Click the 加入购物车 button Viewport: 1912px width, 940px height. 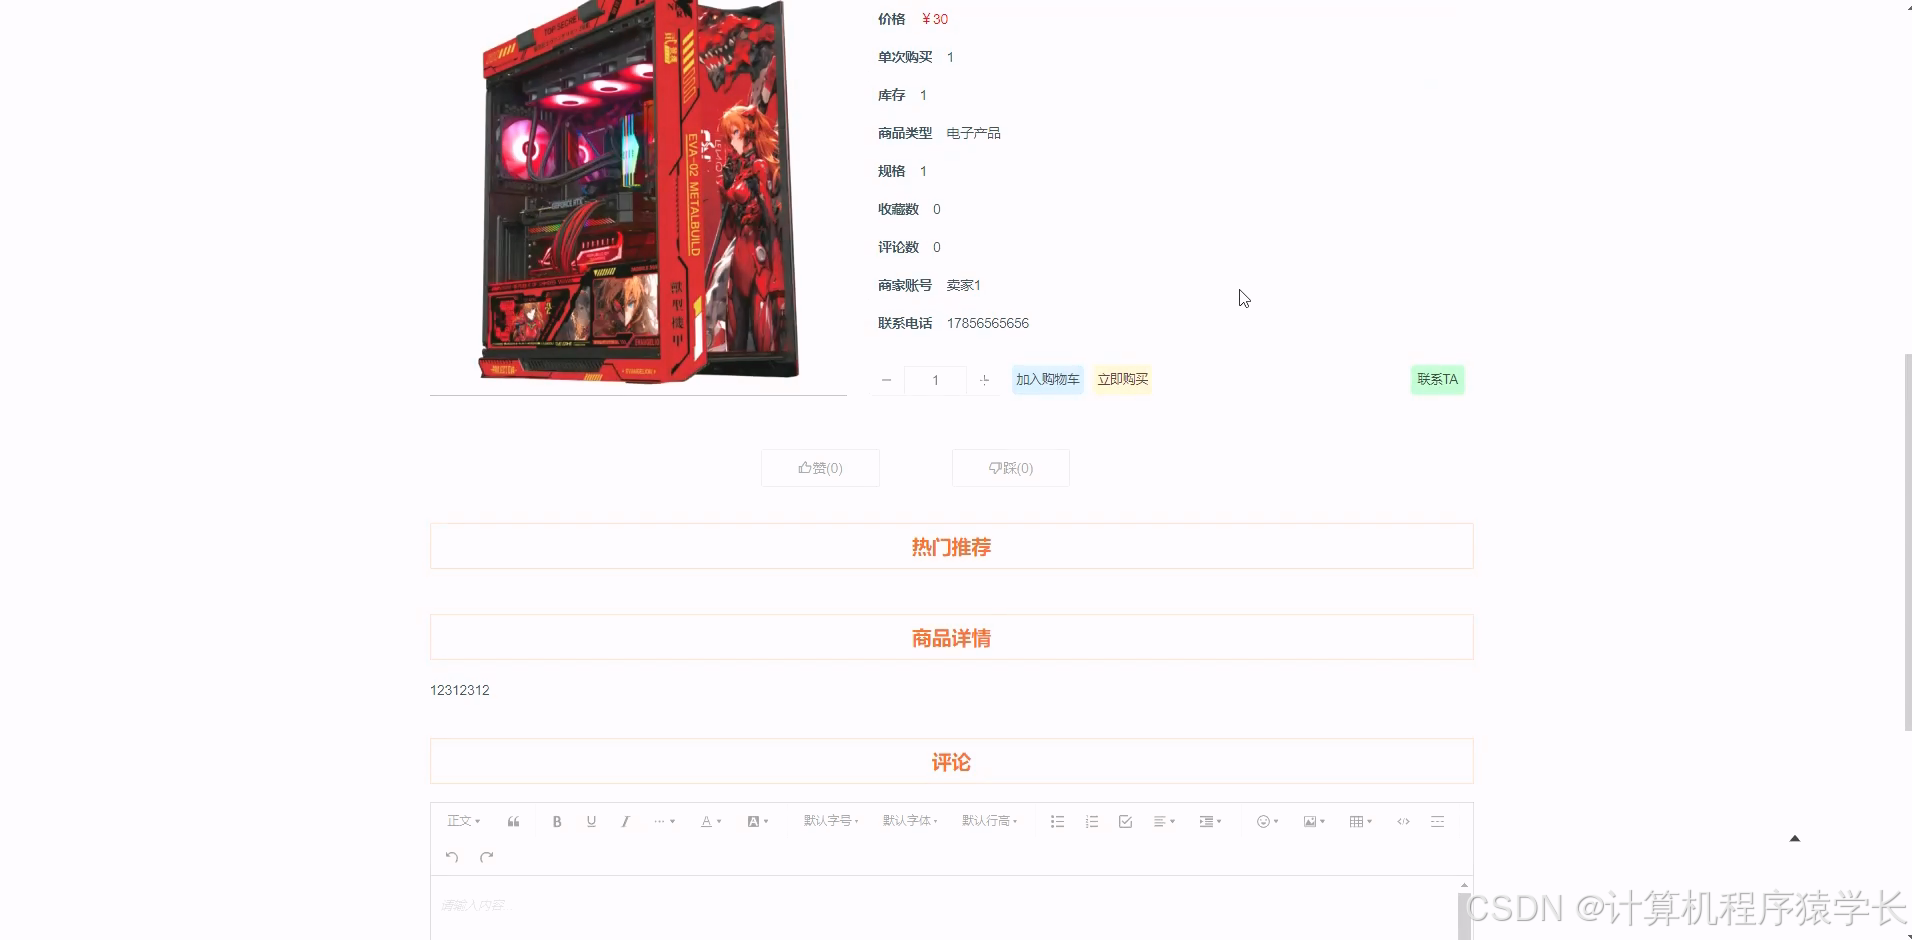pos(1046,379)
